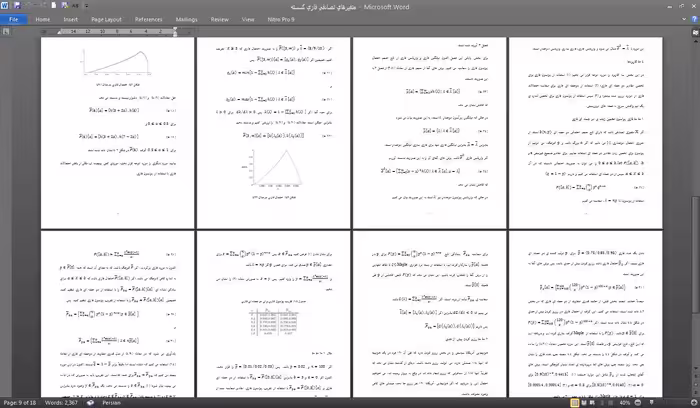Image resolution: width=700 pixels, height=408 pixels.
Task: Click the page containing triangular chart
Action: pyautogui.click(x=274, y=133)
